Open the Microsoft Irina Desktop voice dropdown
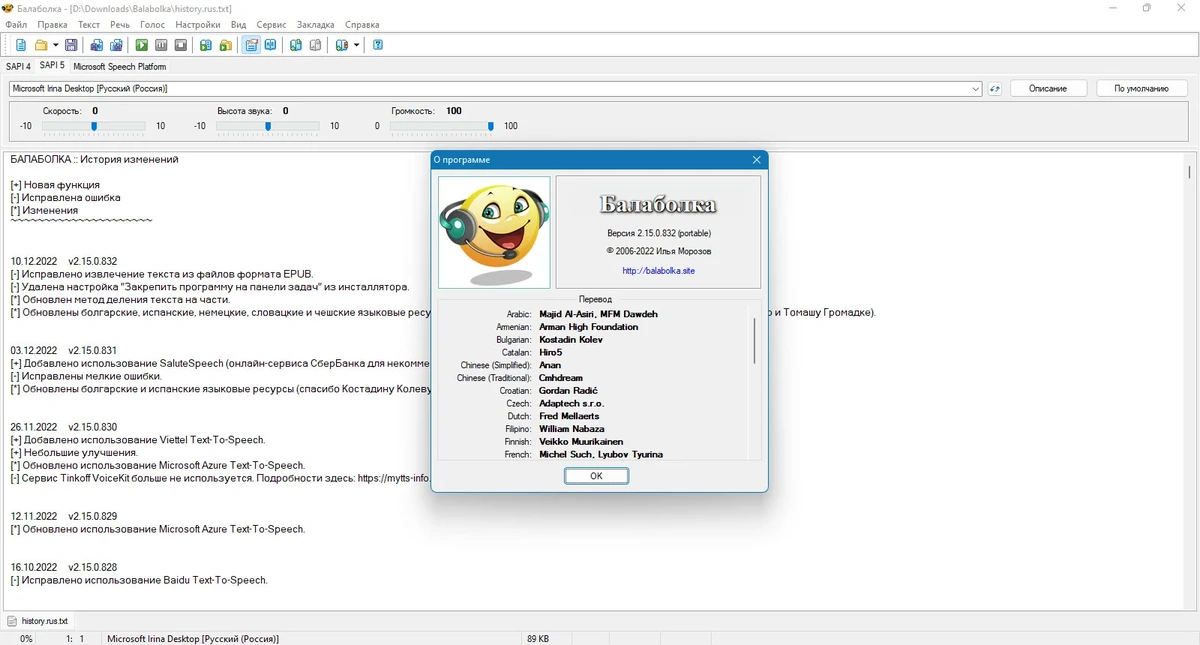Image resolution: width=1200 pixels, height=645 pixels. pyautogui.click(x=496, y=89)
